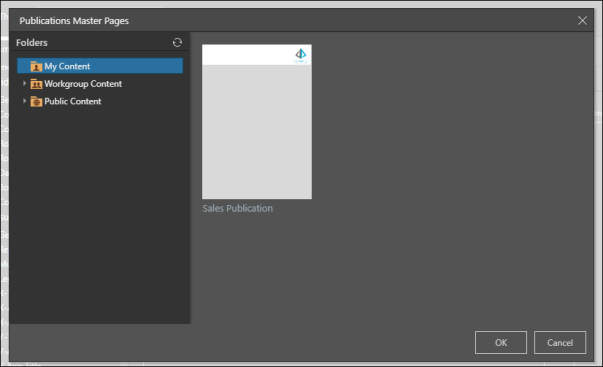This screenshot has width=603, height=367.
Task: Click the Workgroup Content folder icon
Action: pyautogui.click(x=36, y=83)
